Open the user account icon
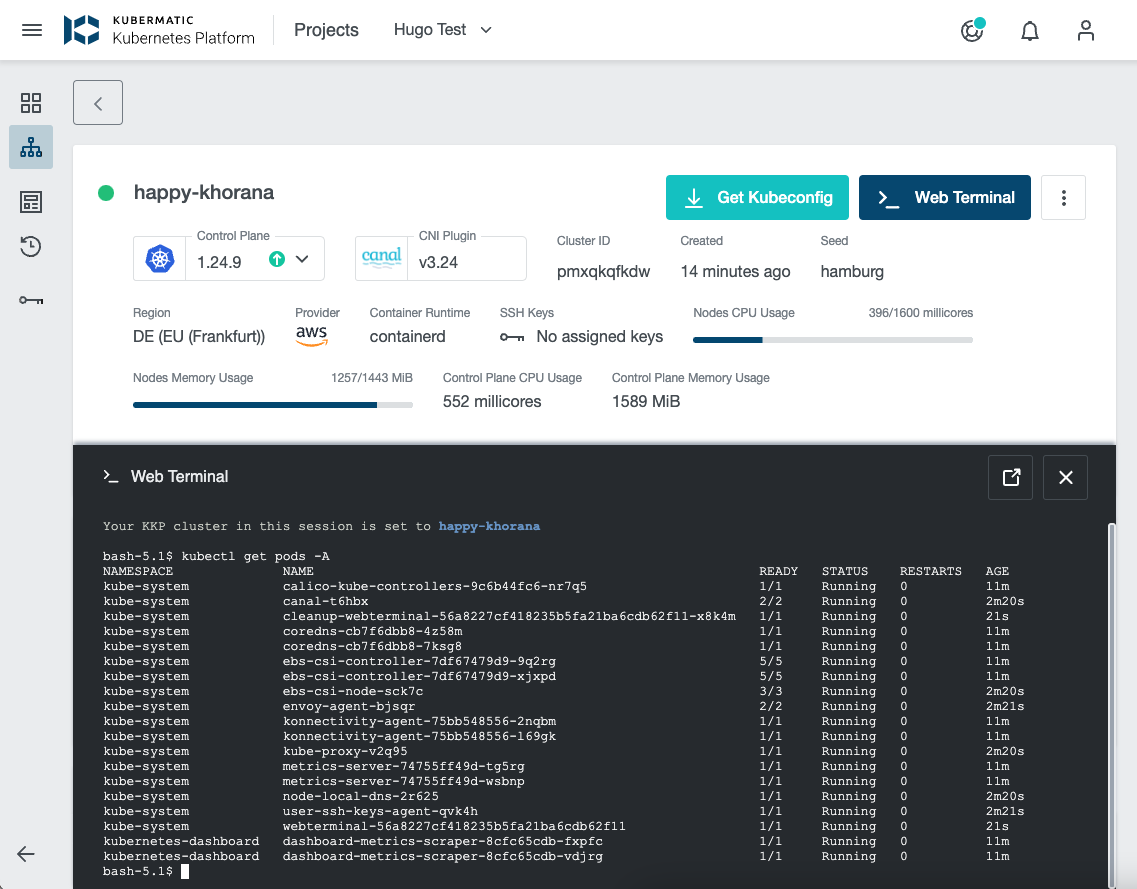Screen dimensions: 1137x889 click(1086, 31)
